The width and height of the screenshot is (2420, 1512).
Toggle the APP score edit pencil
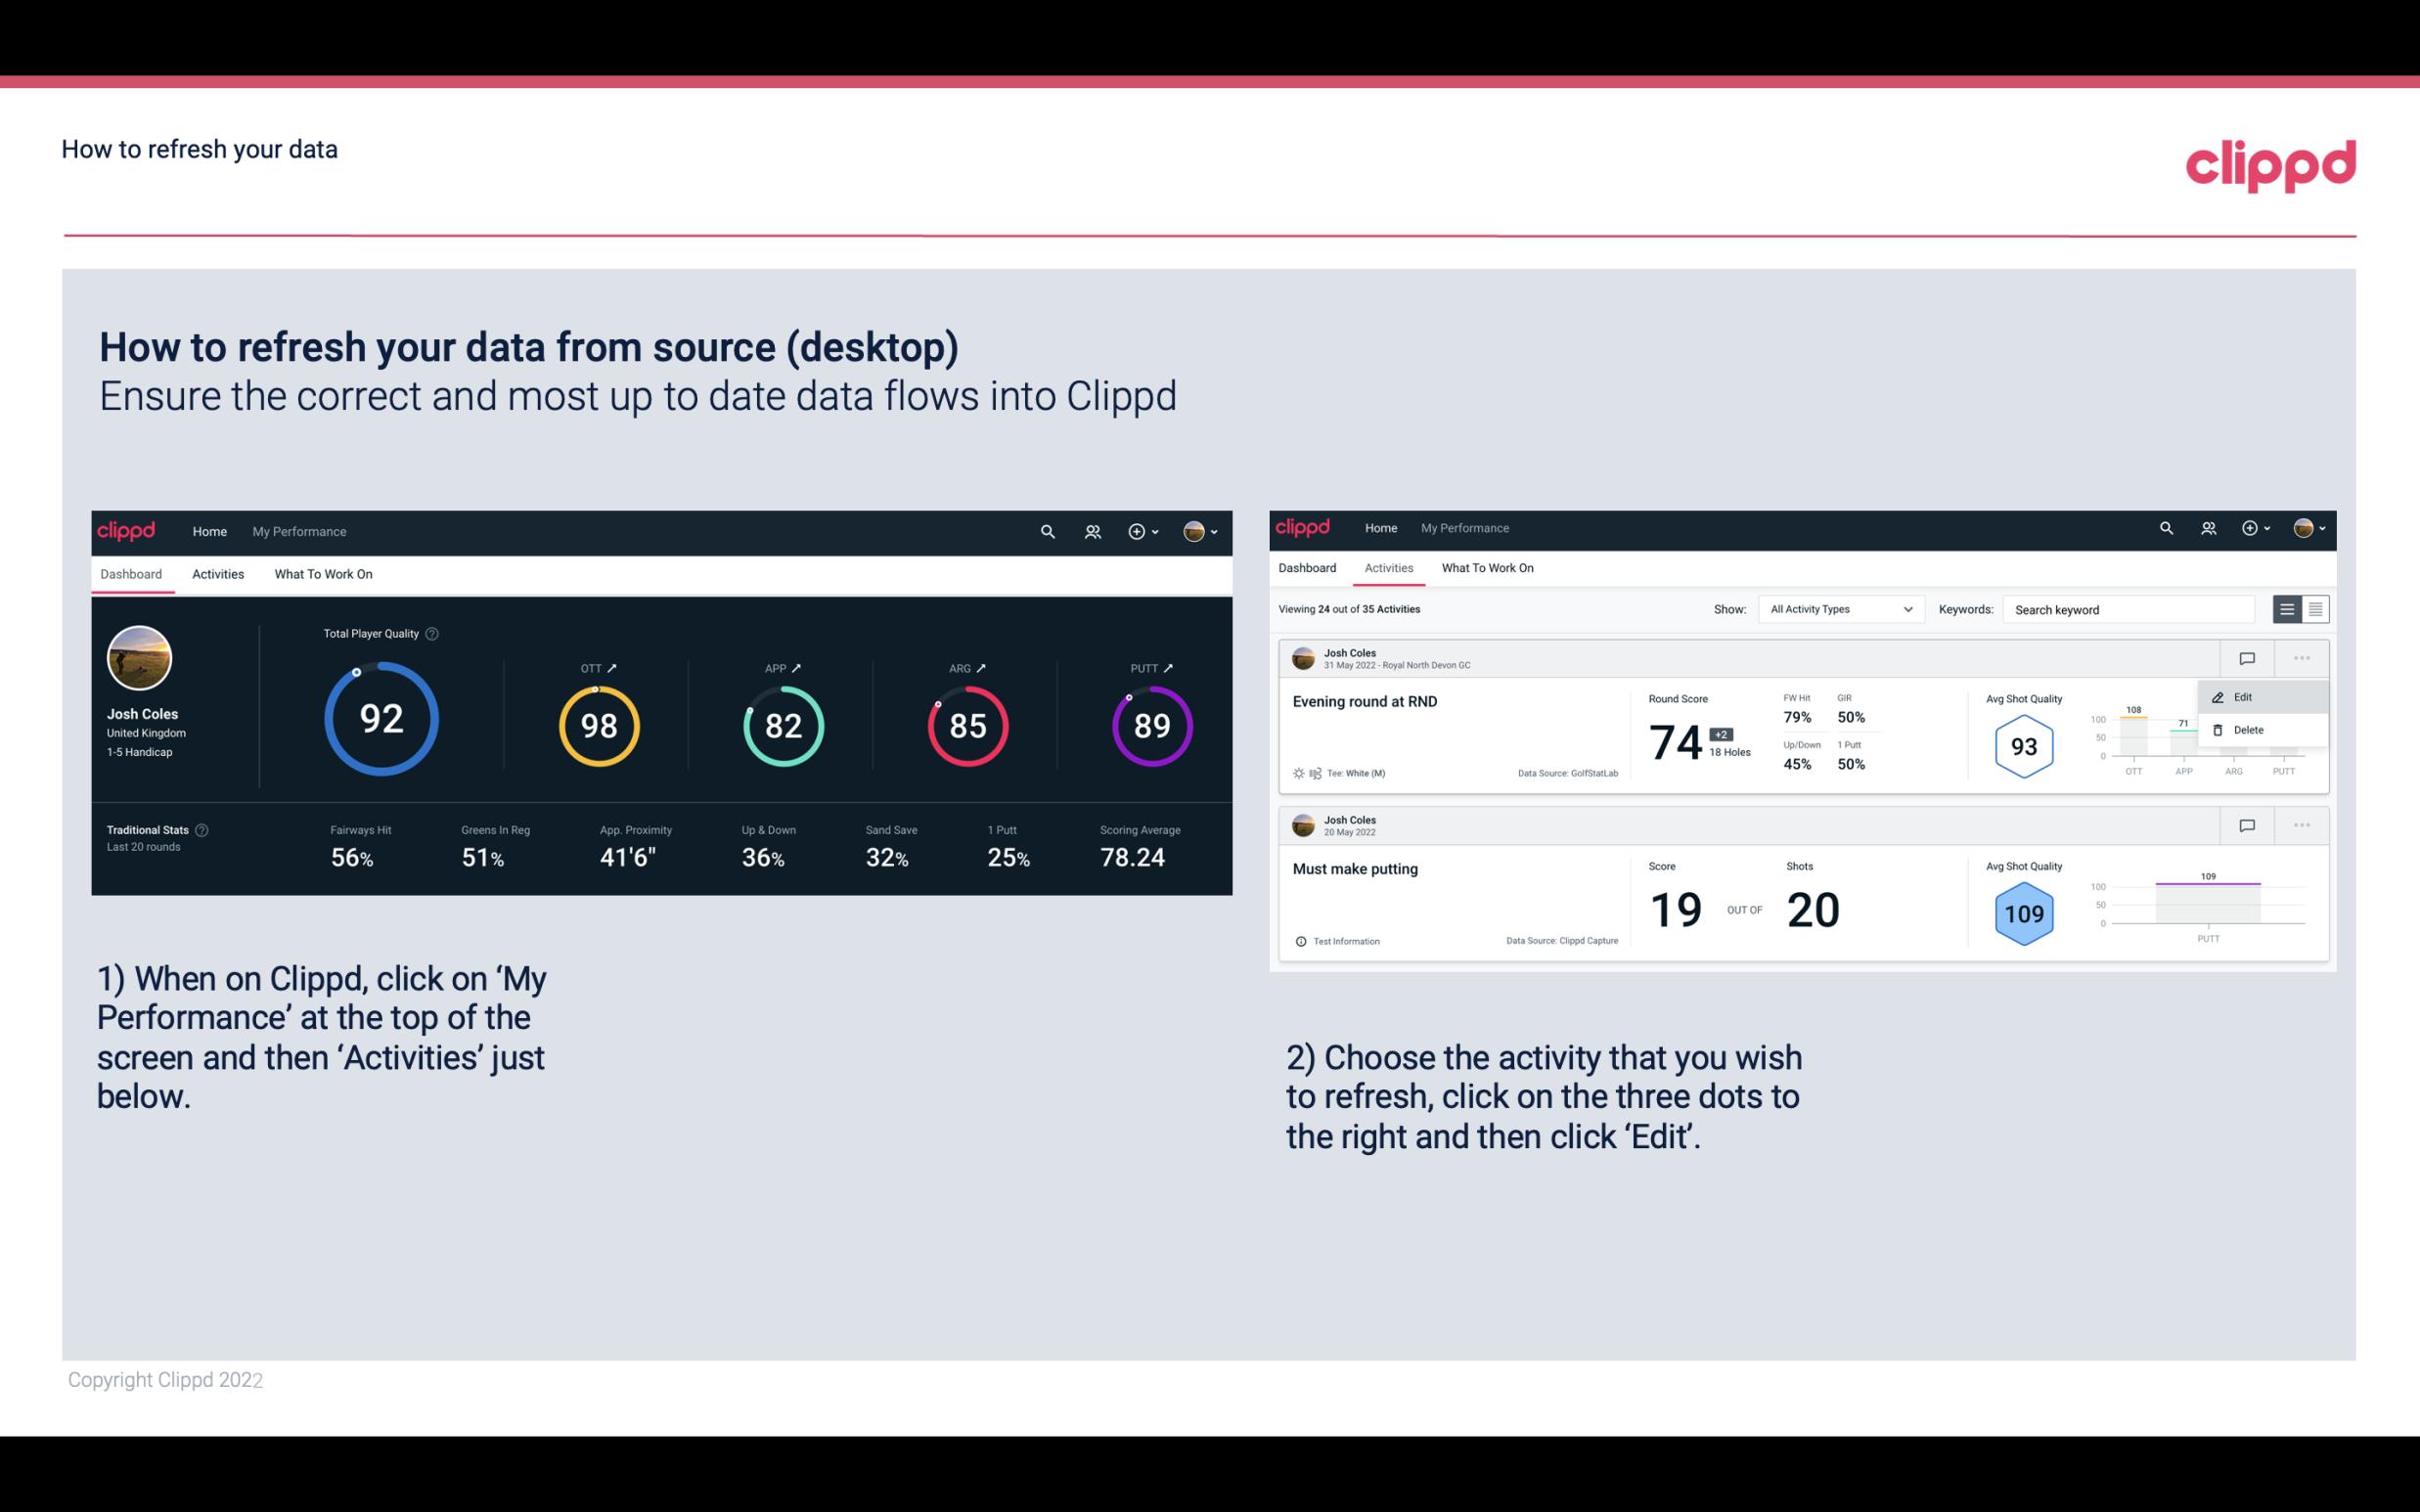tap(798, 667)
